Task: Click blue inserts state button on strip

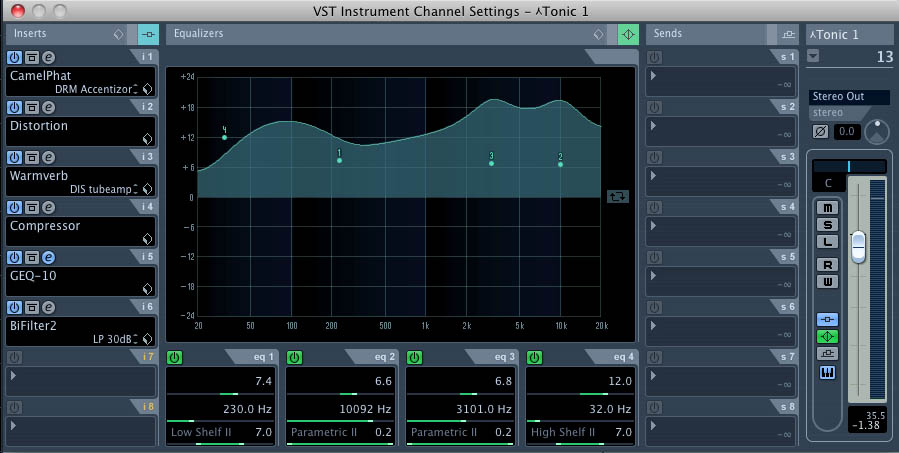Action: [827, 319]
